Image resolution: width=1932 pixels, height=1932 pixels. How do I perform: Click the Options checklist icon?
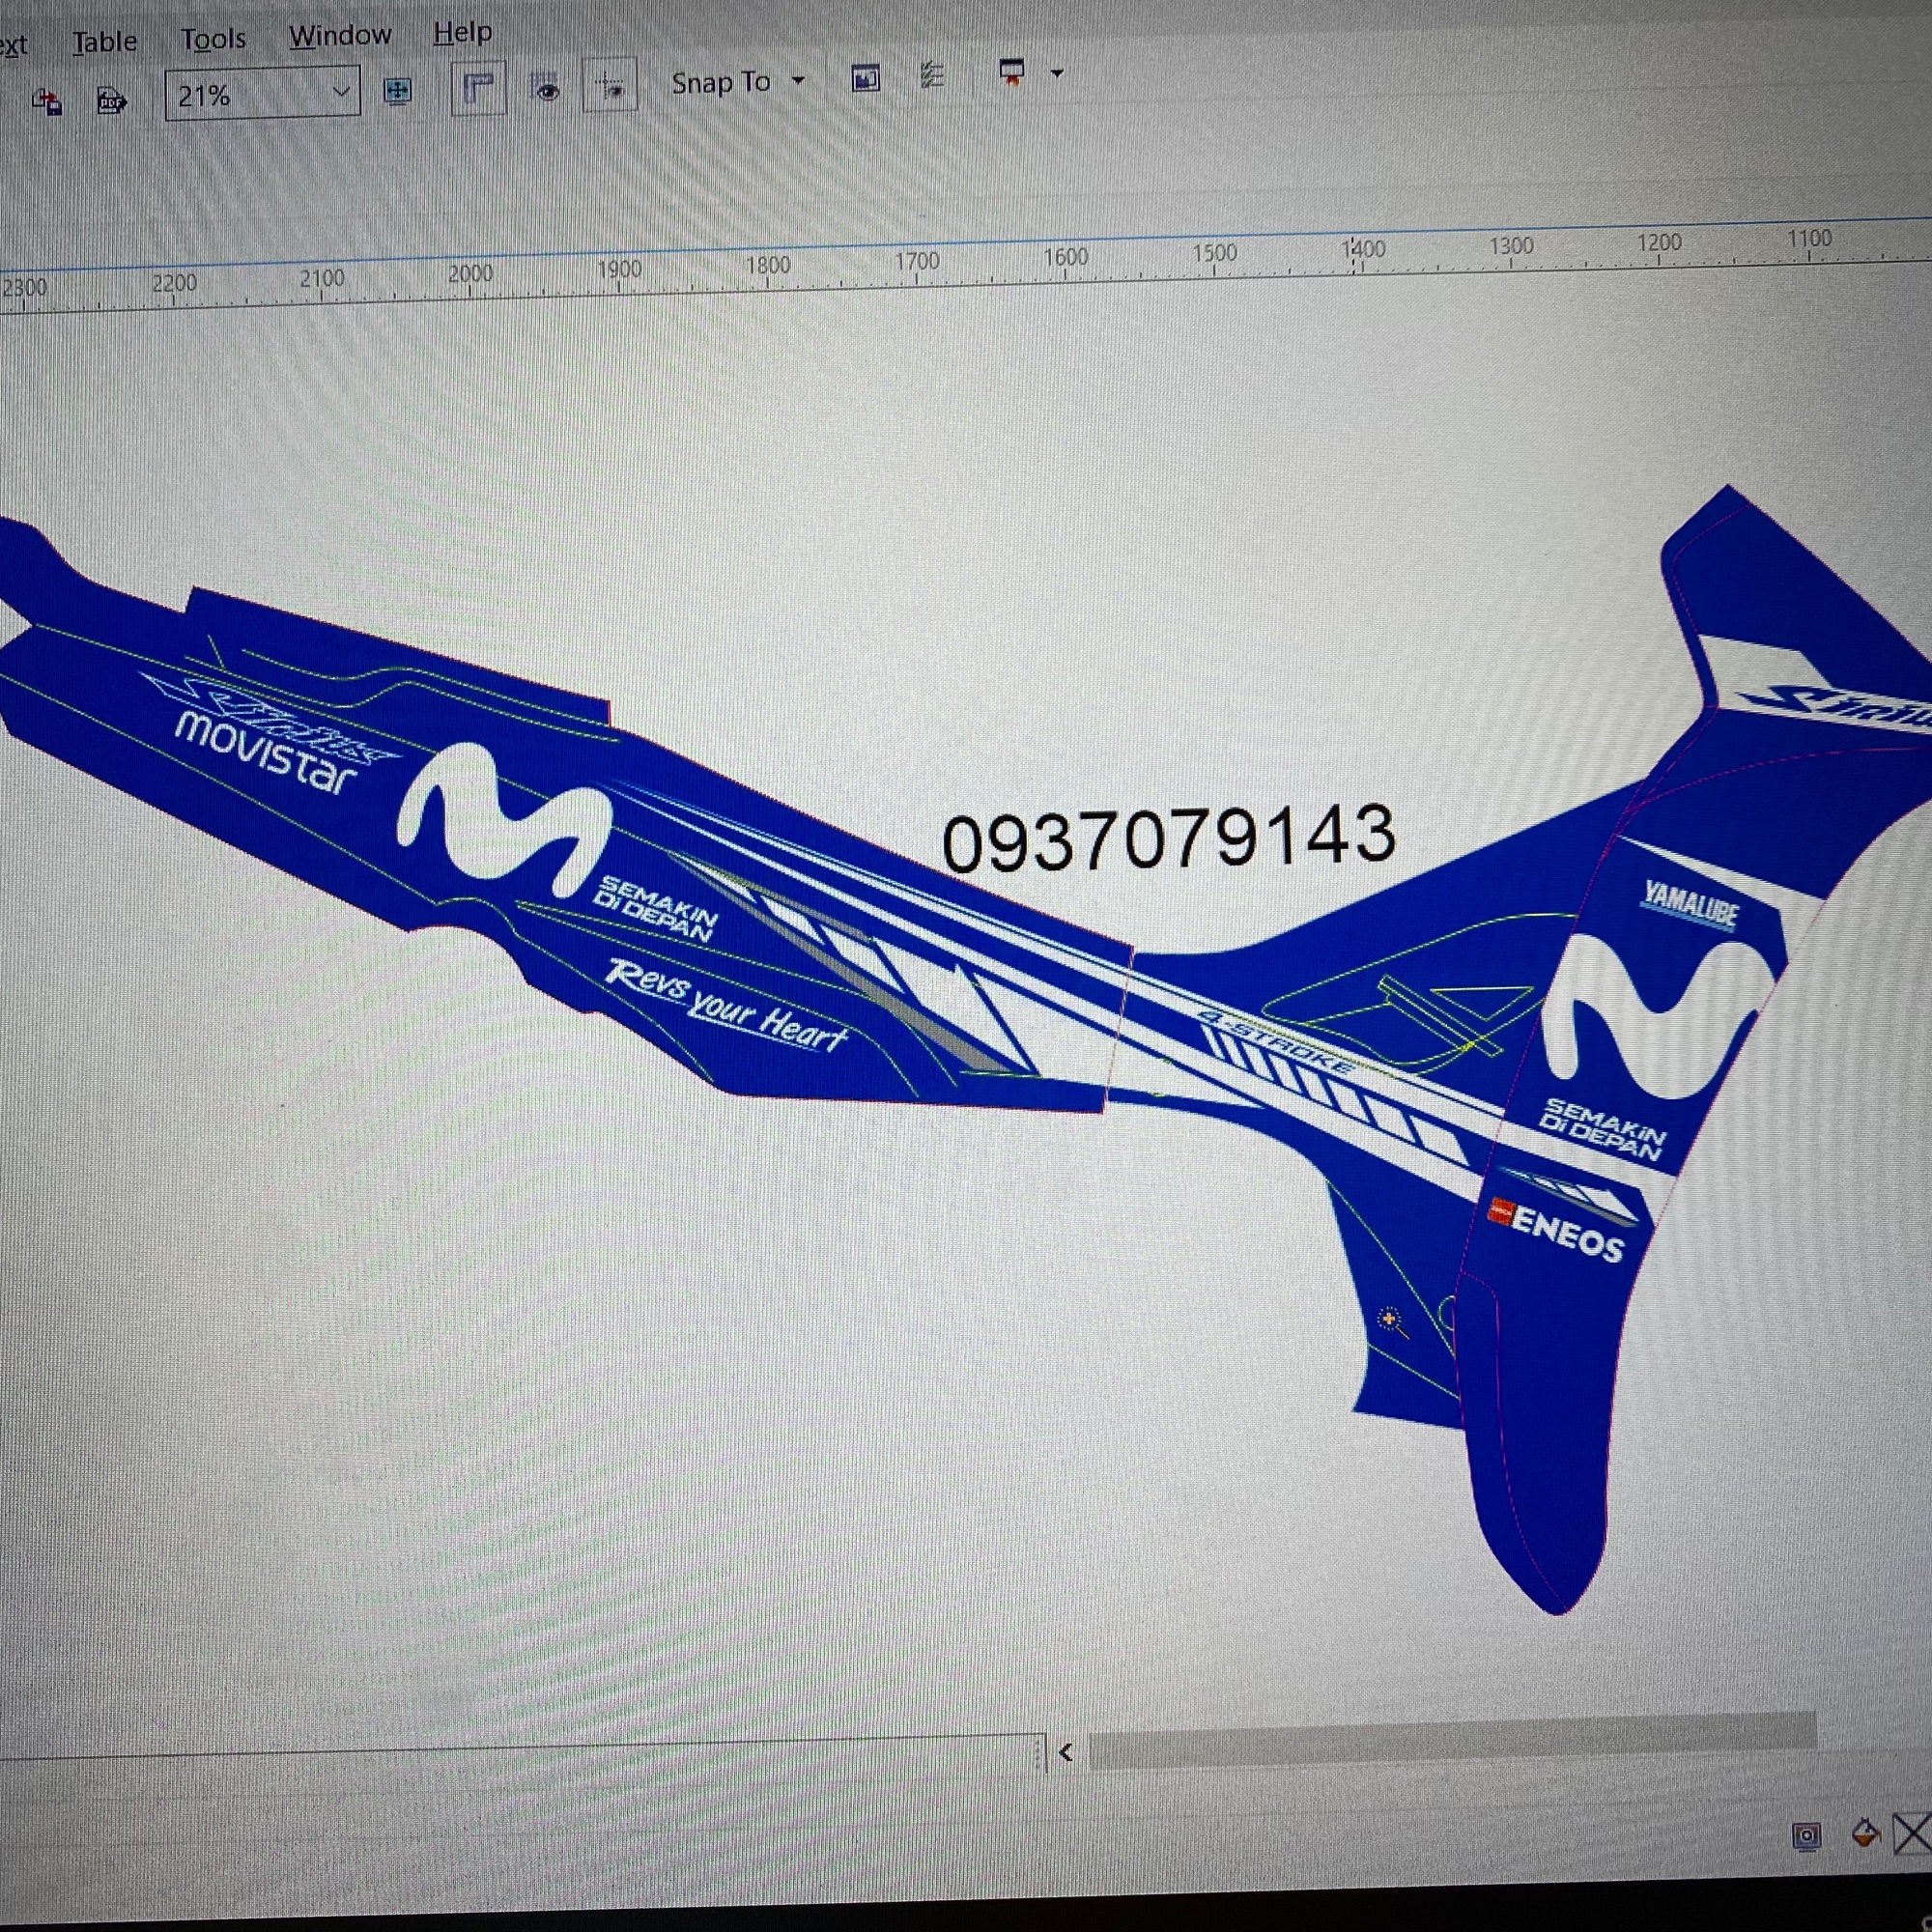[932, 75]
